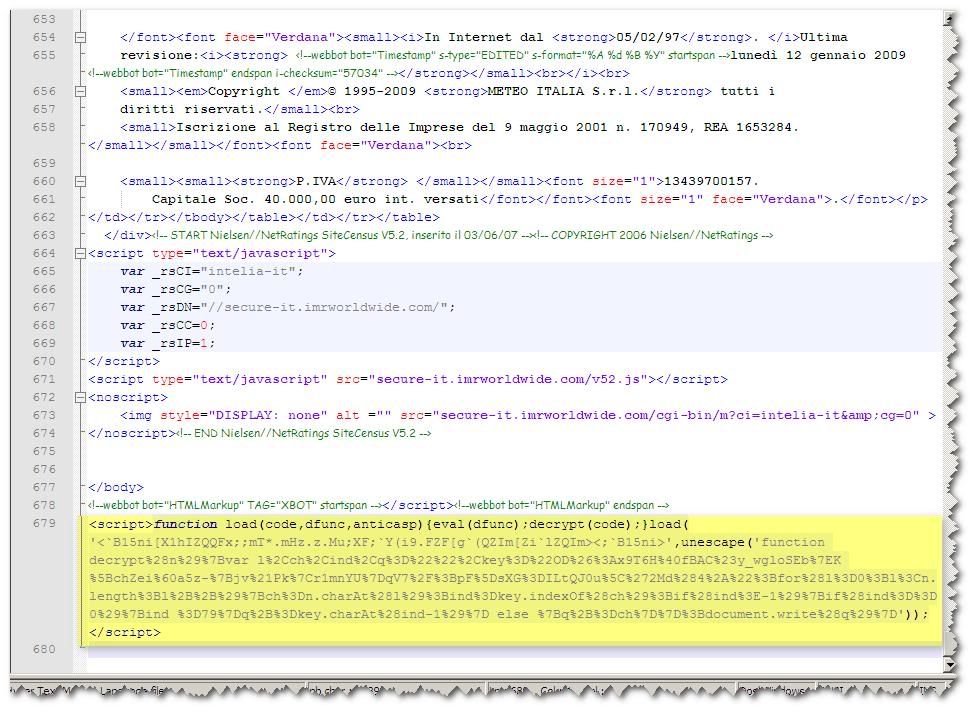Click line number 665 in the margin
The image size is (976, 713).
click(43, 271)
